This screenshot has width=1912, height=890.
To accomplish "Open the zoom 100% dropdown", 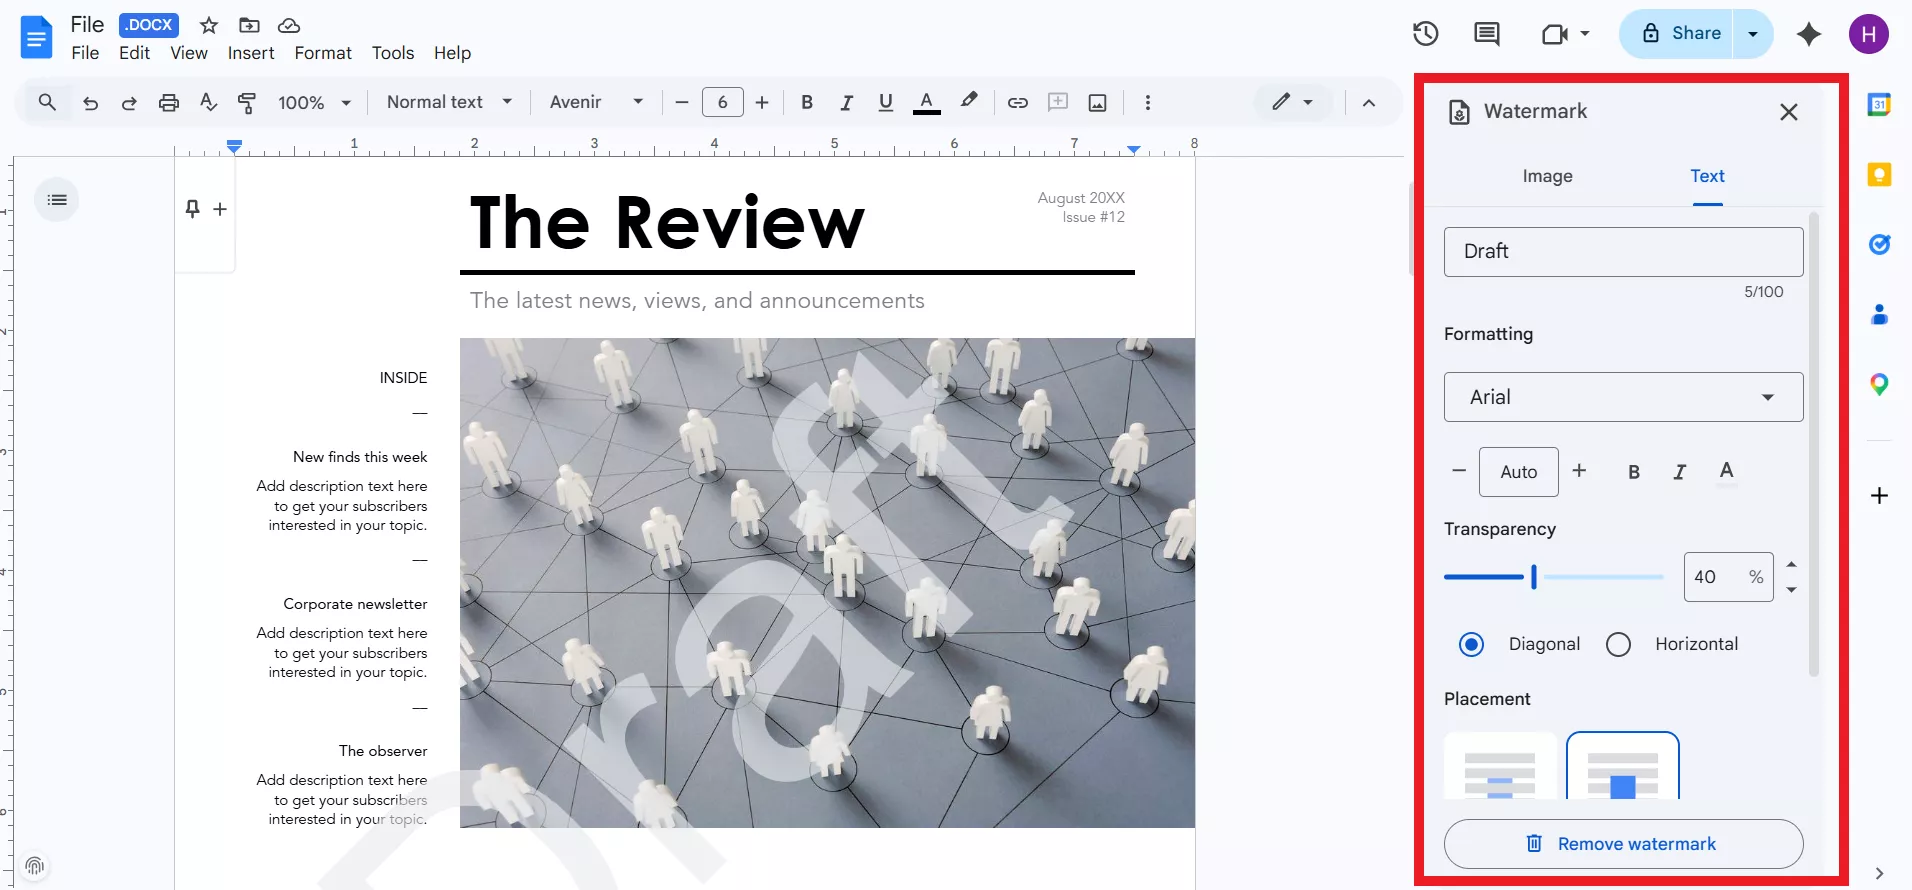I will [x=314, y=102].
